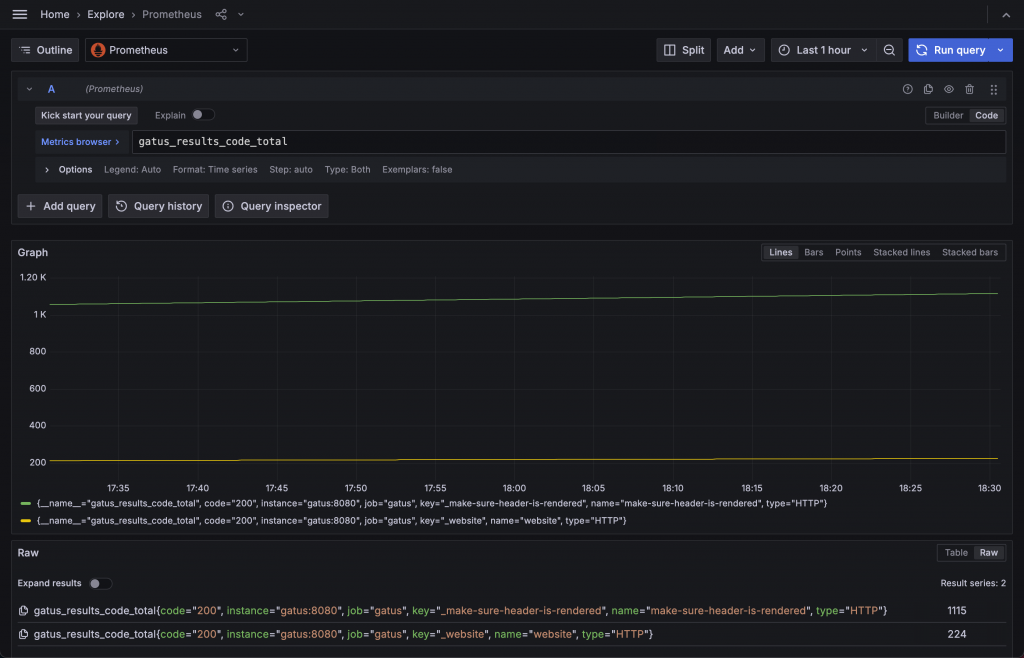
Task: Enable the Expand results switch
Action: point(100,583)
